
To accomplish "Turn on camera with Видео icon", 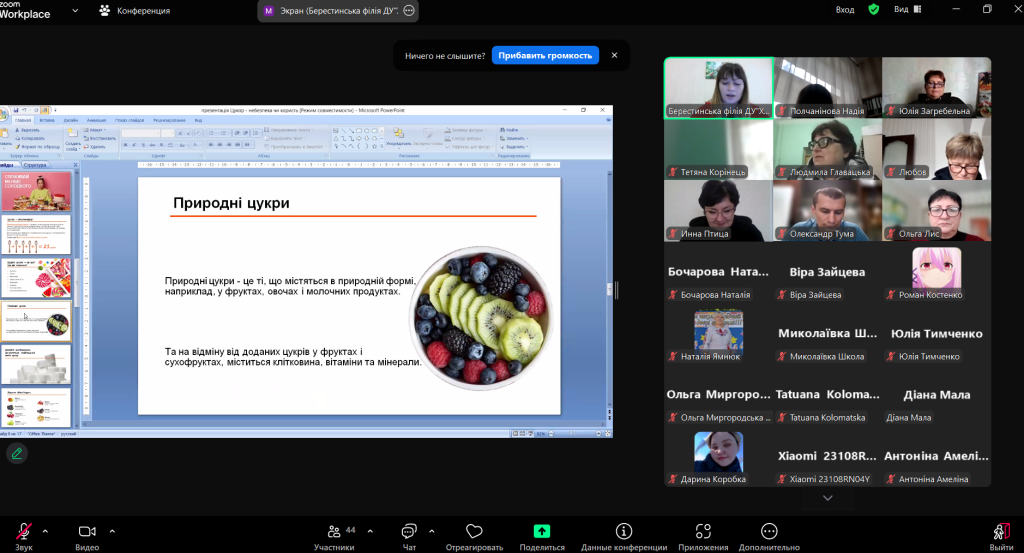I will pos(87,531).
